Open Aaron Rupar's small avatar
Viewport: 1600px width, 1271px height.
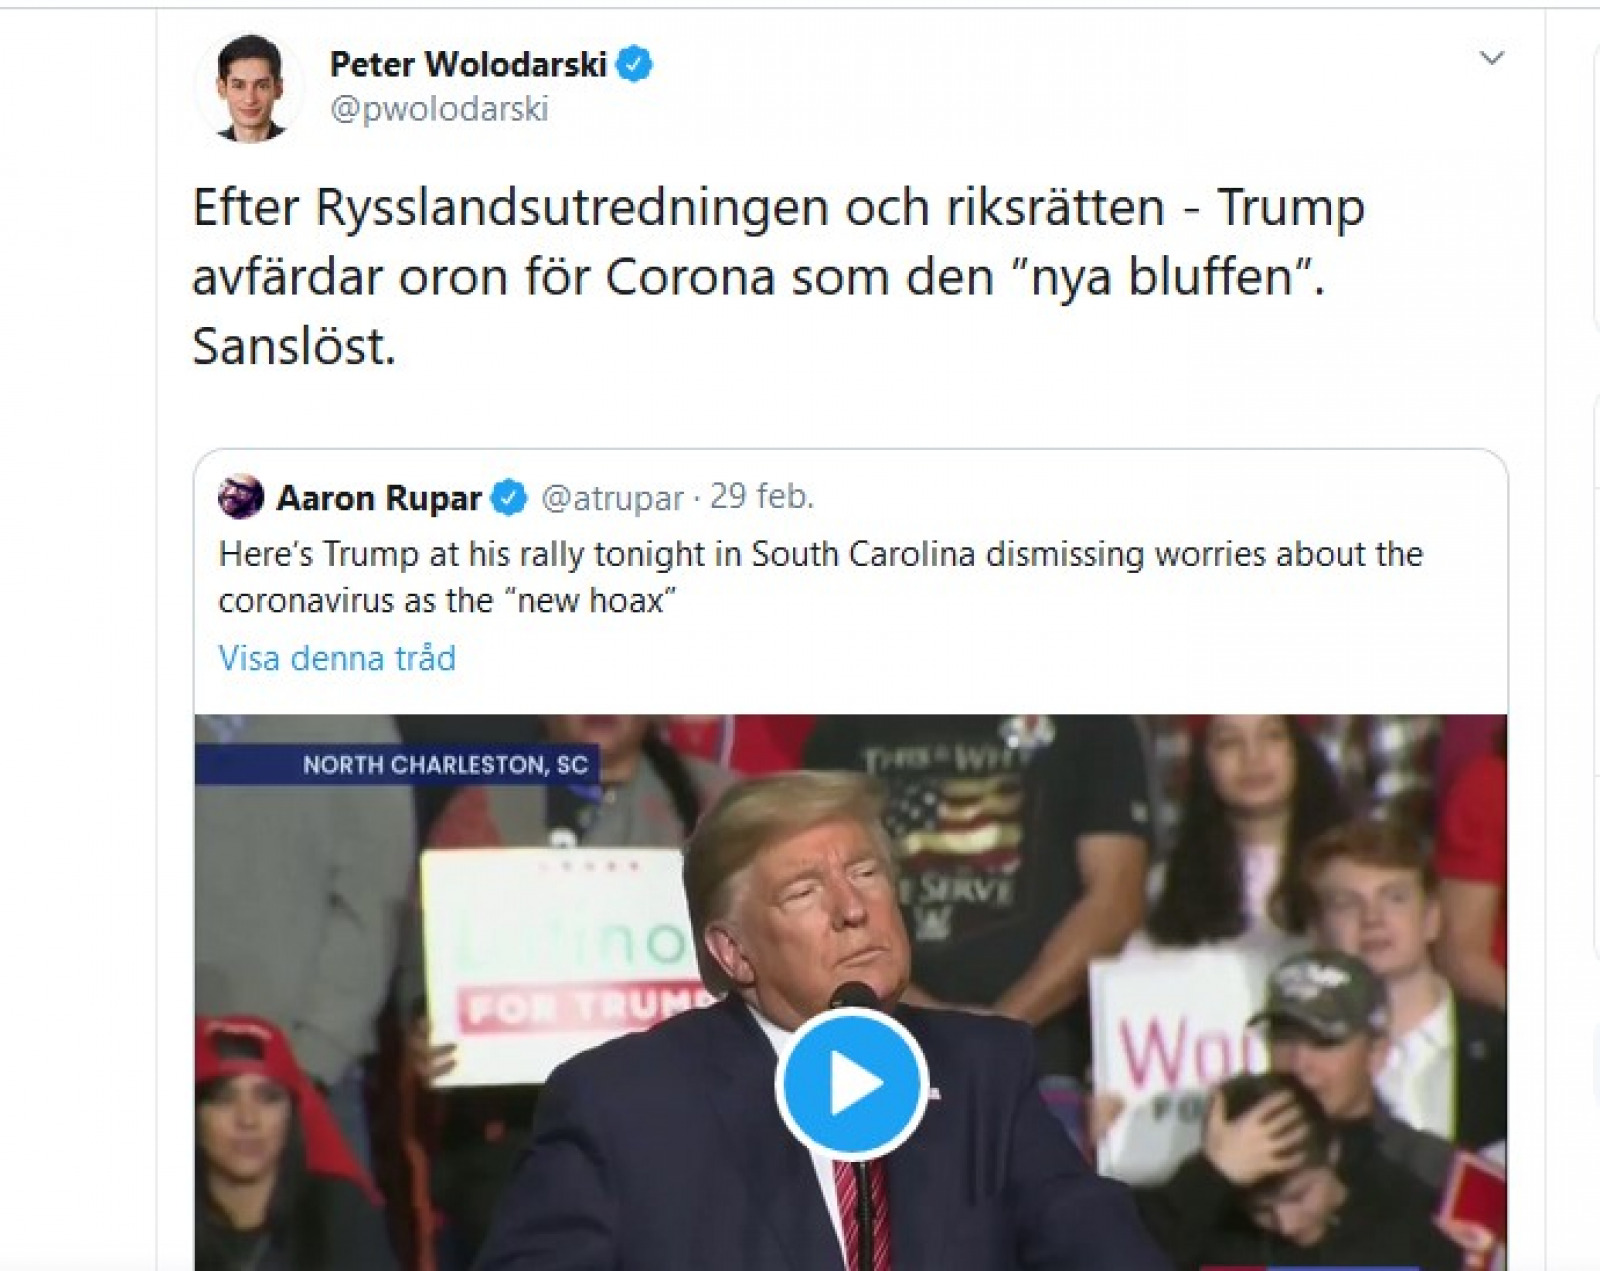tap(241, 497)
